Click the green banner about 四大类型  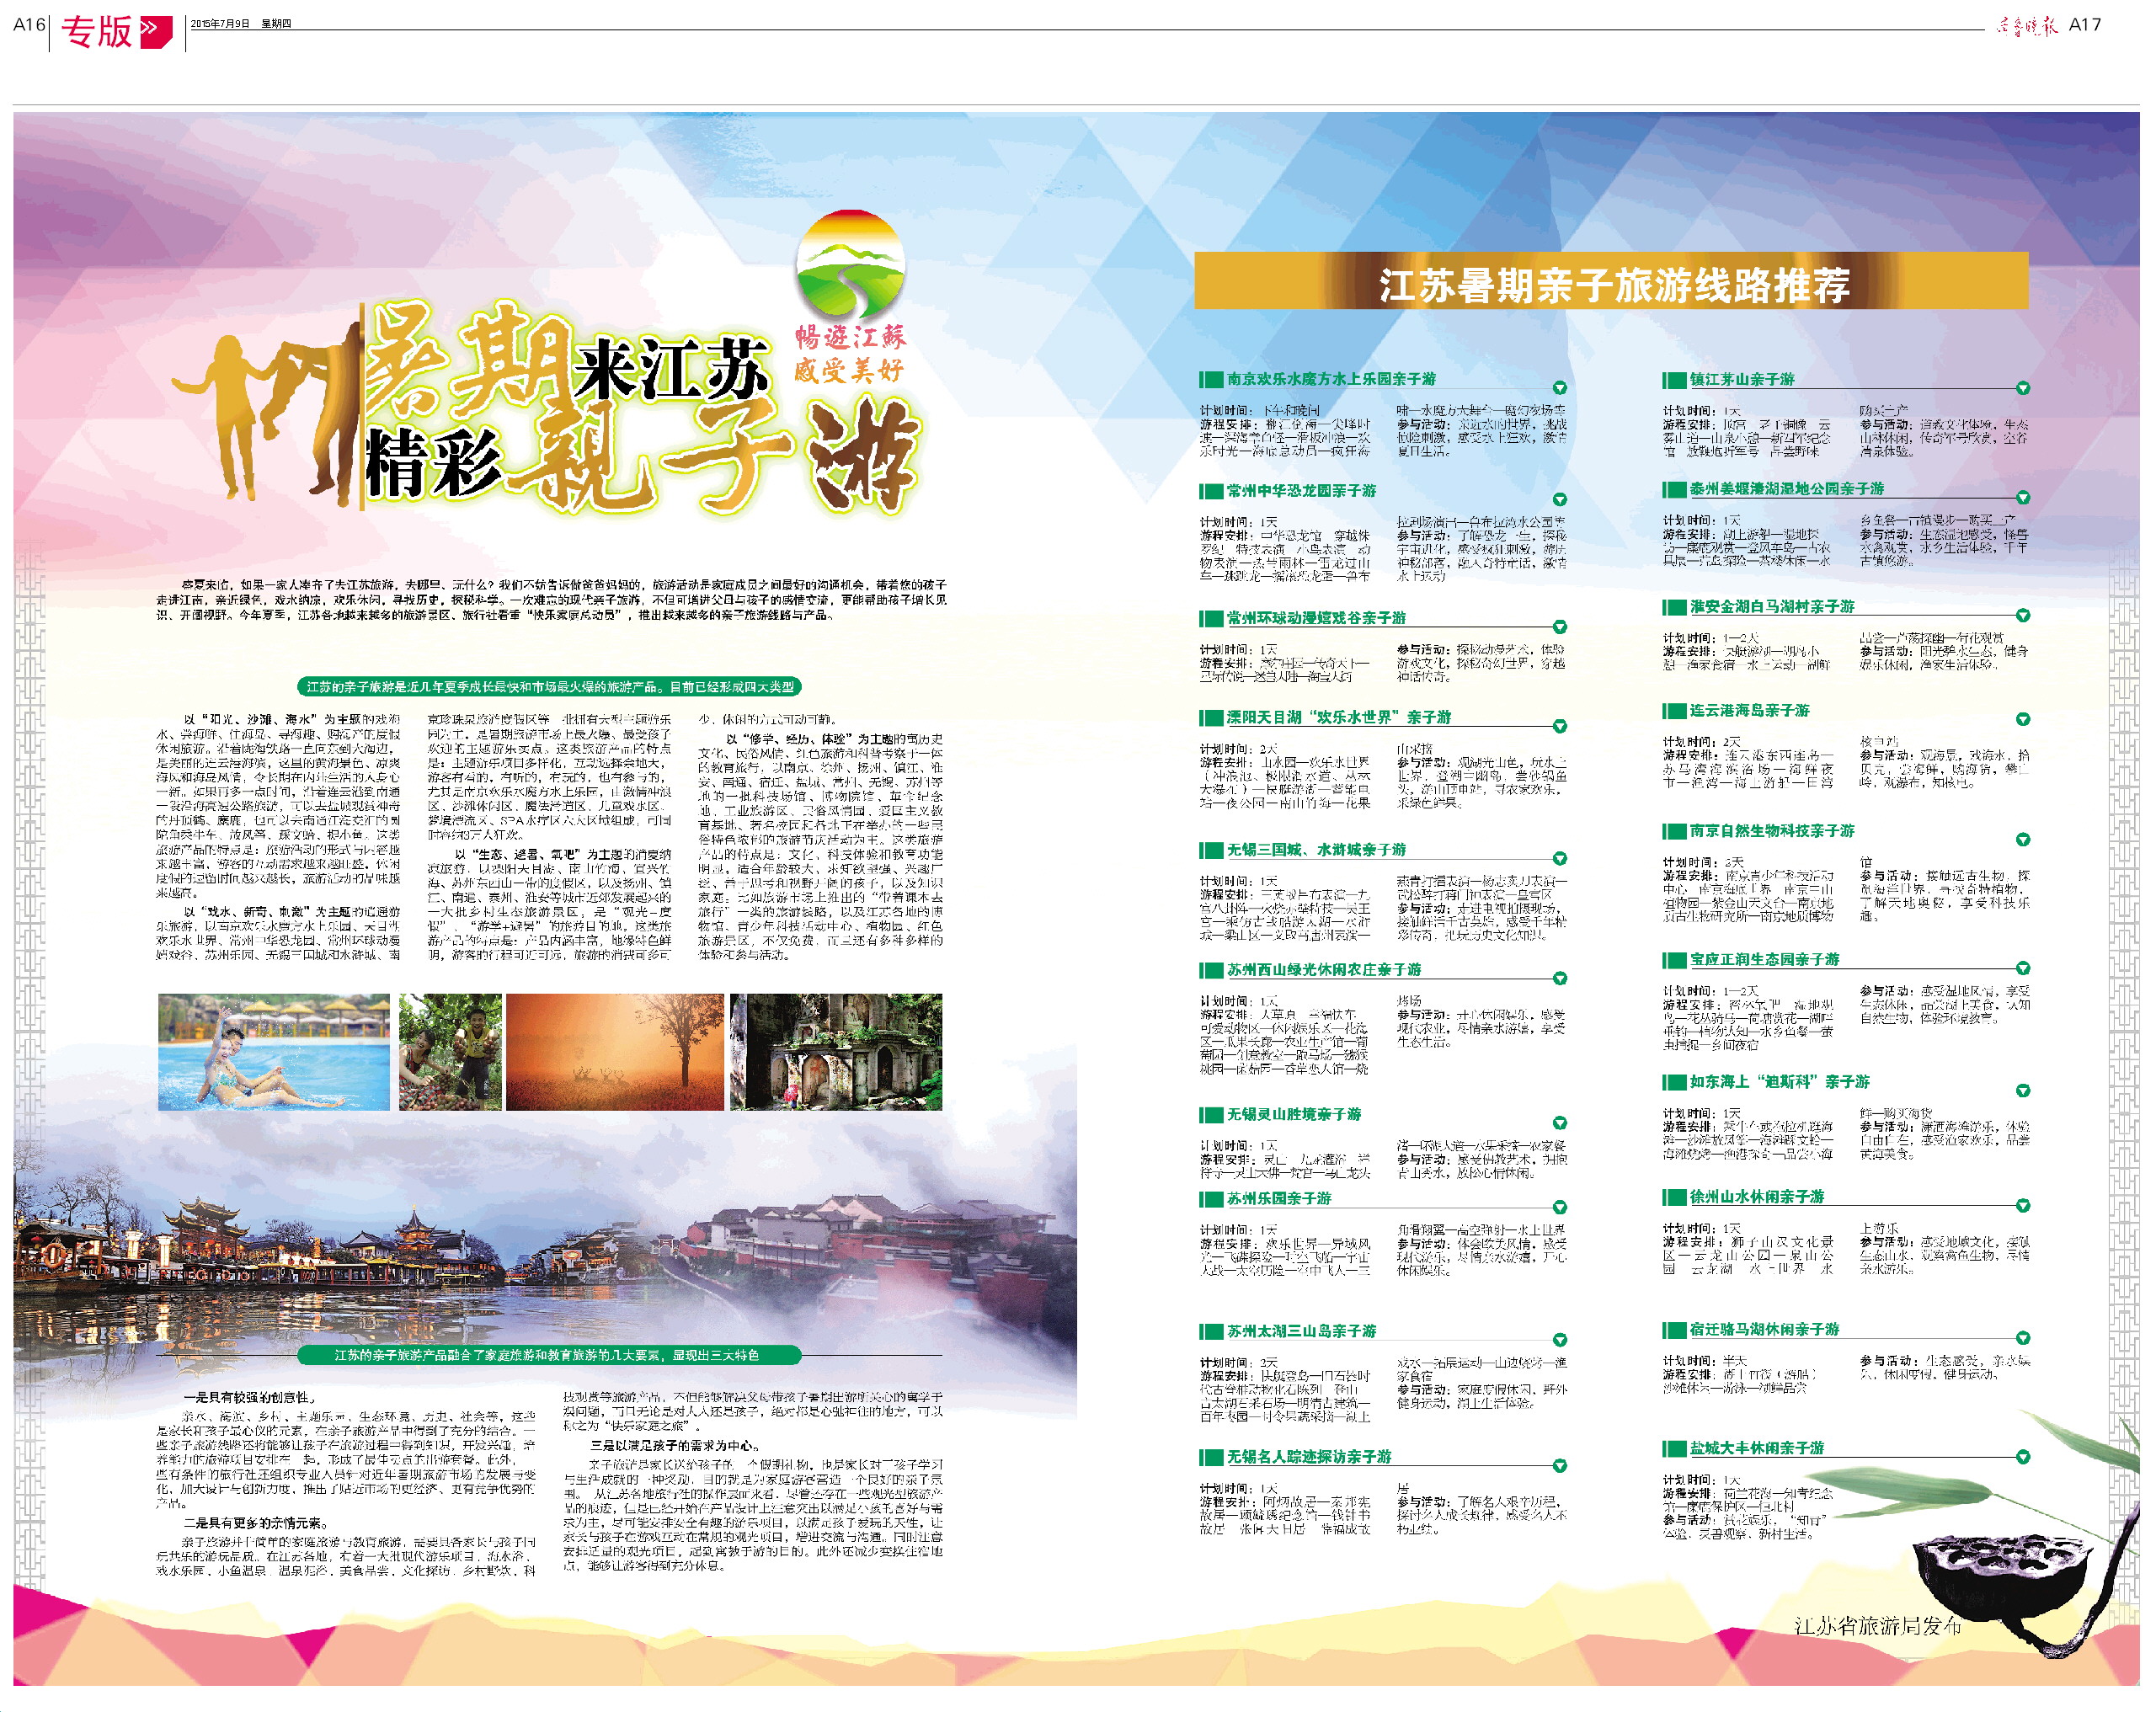coord(550,687)
